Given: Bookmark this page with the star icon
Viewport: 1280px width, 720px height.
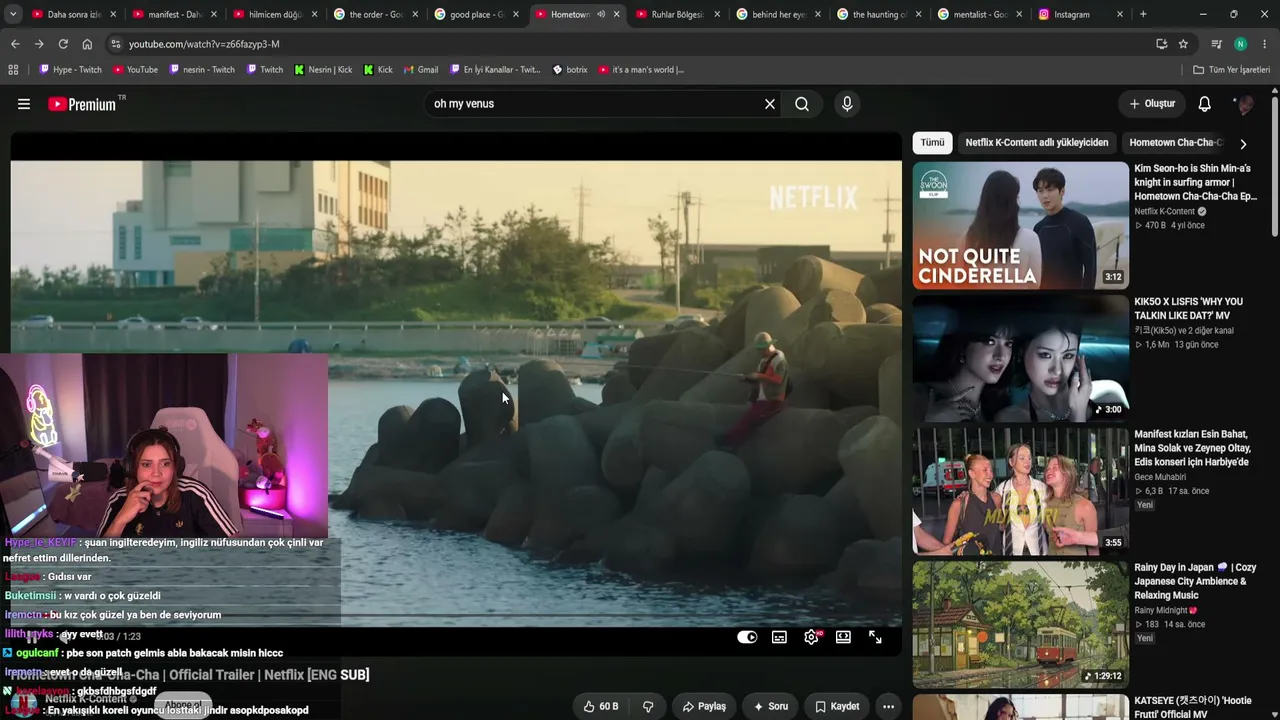Looking at the screenshot, I should tap(1183, 44).
